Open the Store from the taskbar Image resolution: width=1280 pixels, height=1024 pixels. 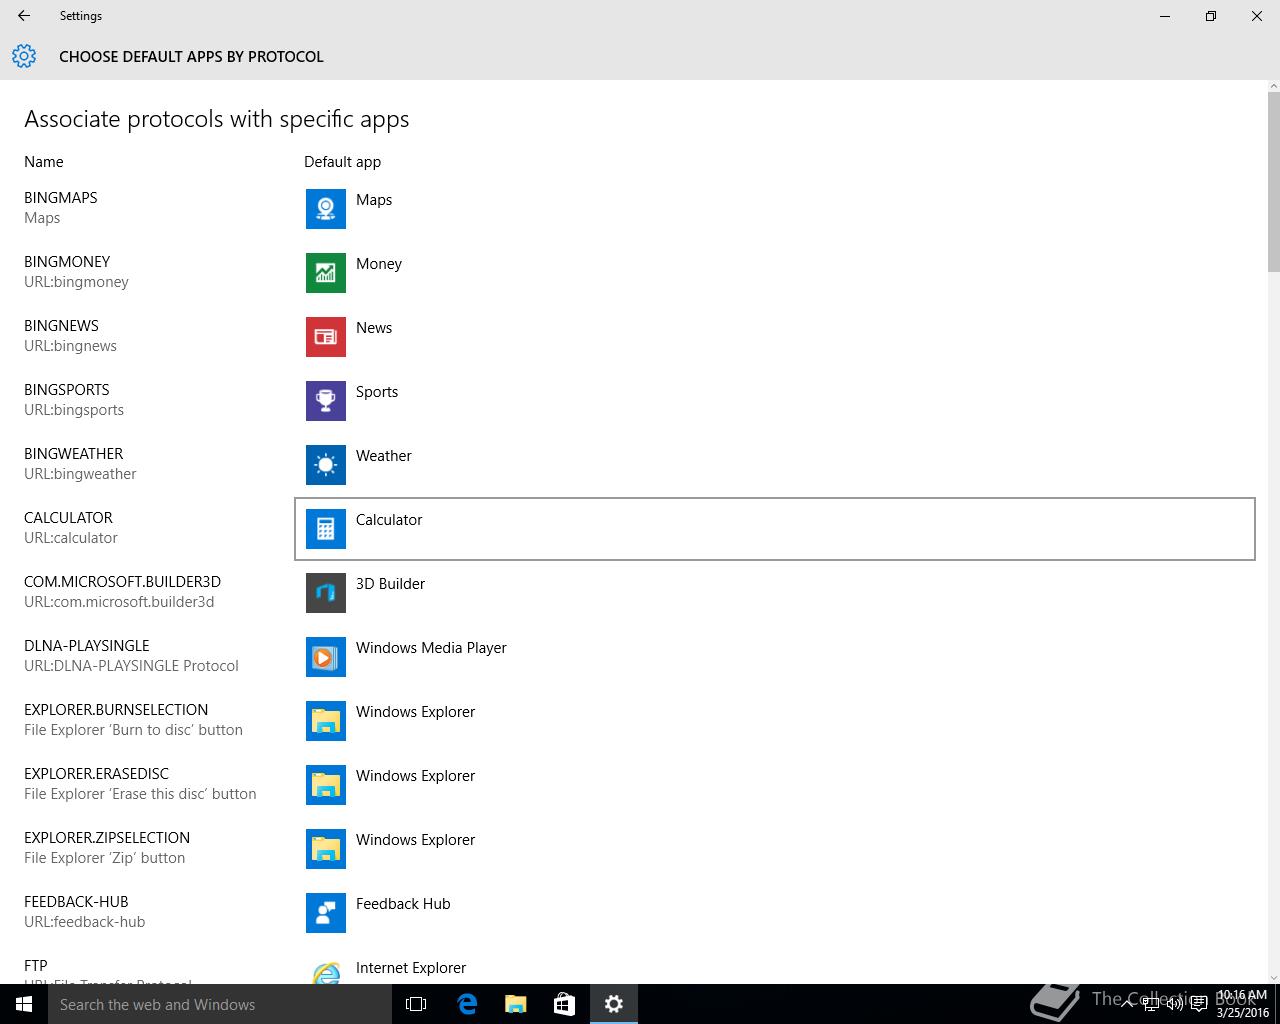pyautogui.click(x=565, y=1004)
